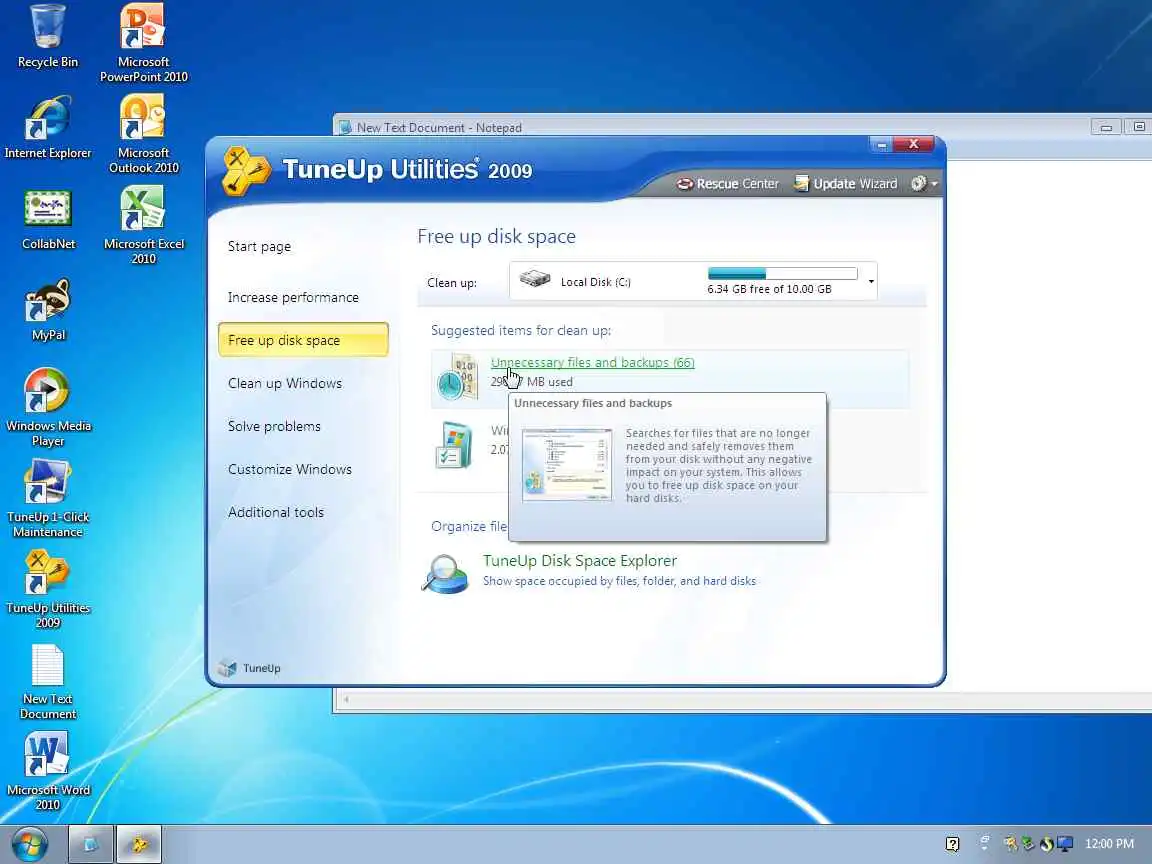Viewport: 1152px width, 864px height.
Task: Open Internet Explorer desktop shortcut
Action: [x=48, y=127]
